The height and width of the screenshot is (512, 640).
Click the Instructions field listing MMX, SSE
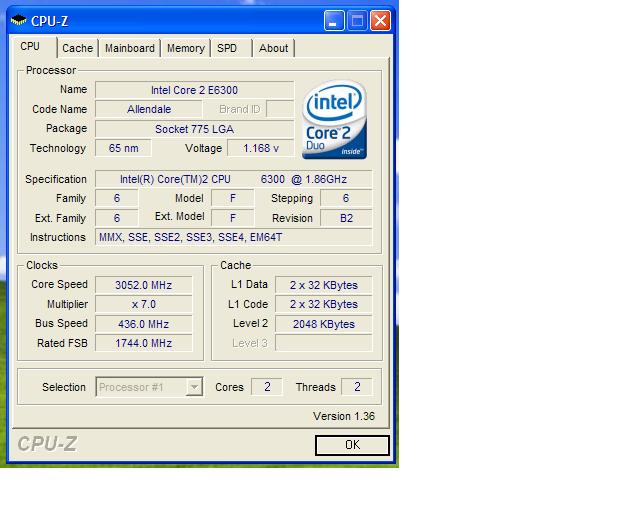[x=232, y=237]
